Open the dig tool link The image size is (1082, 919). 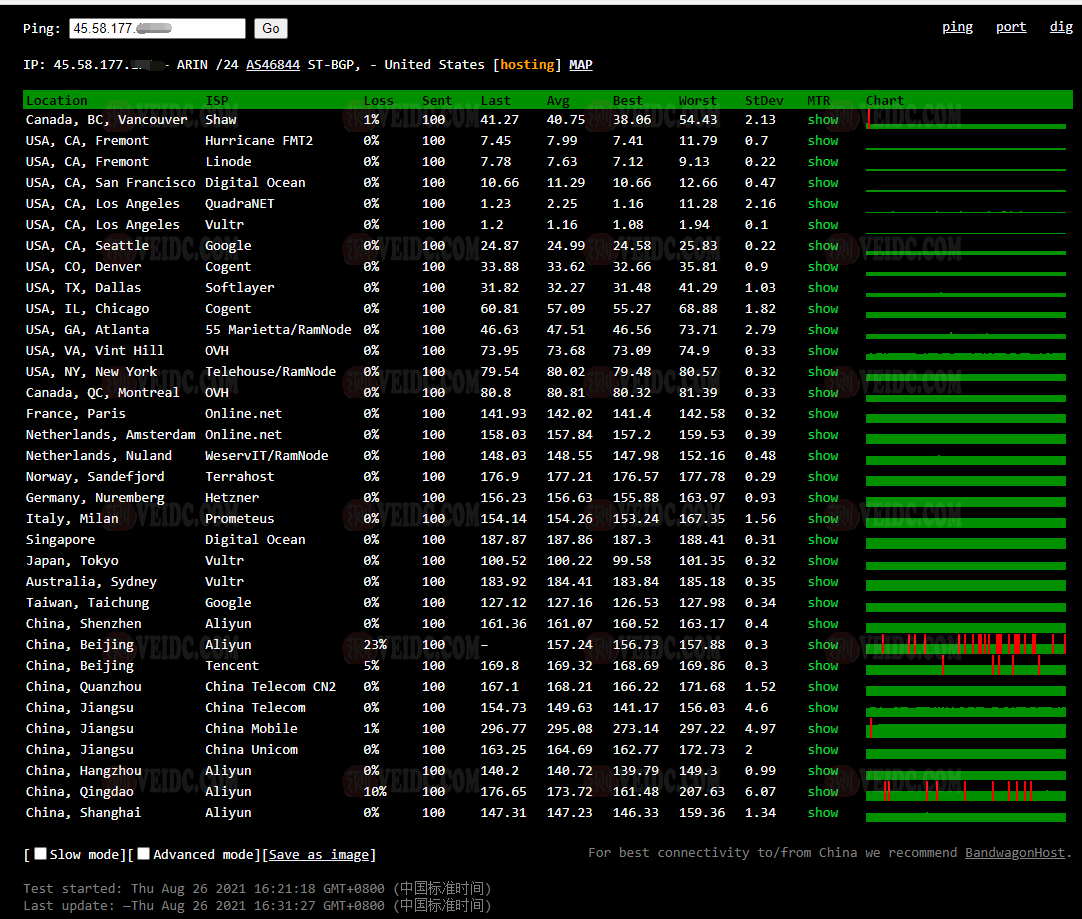(1061, 27)
